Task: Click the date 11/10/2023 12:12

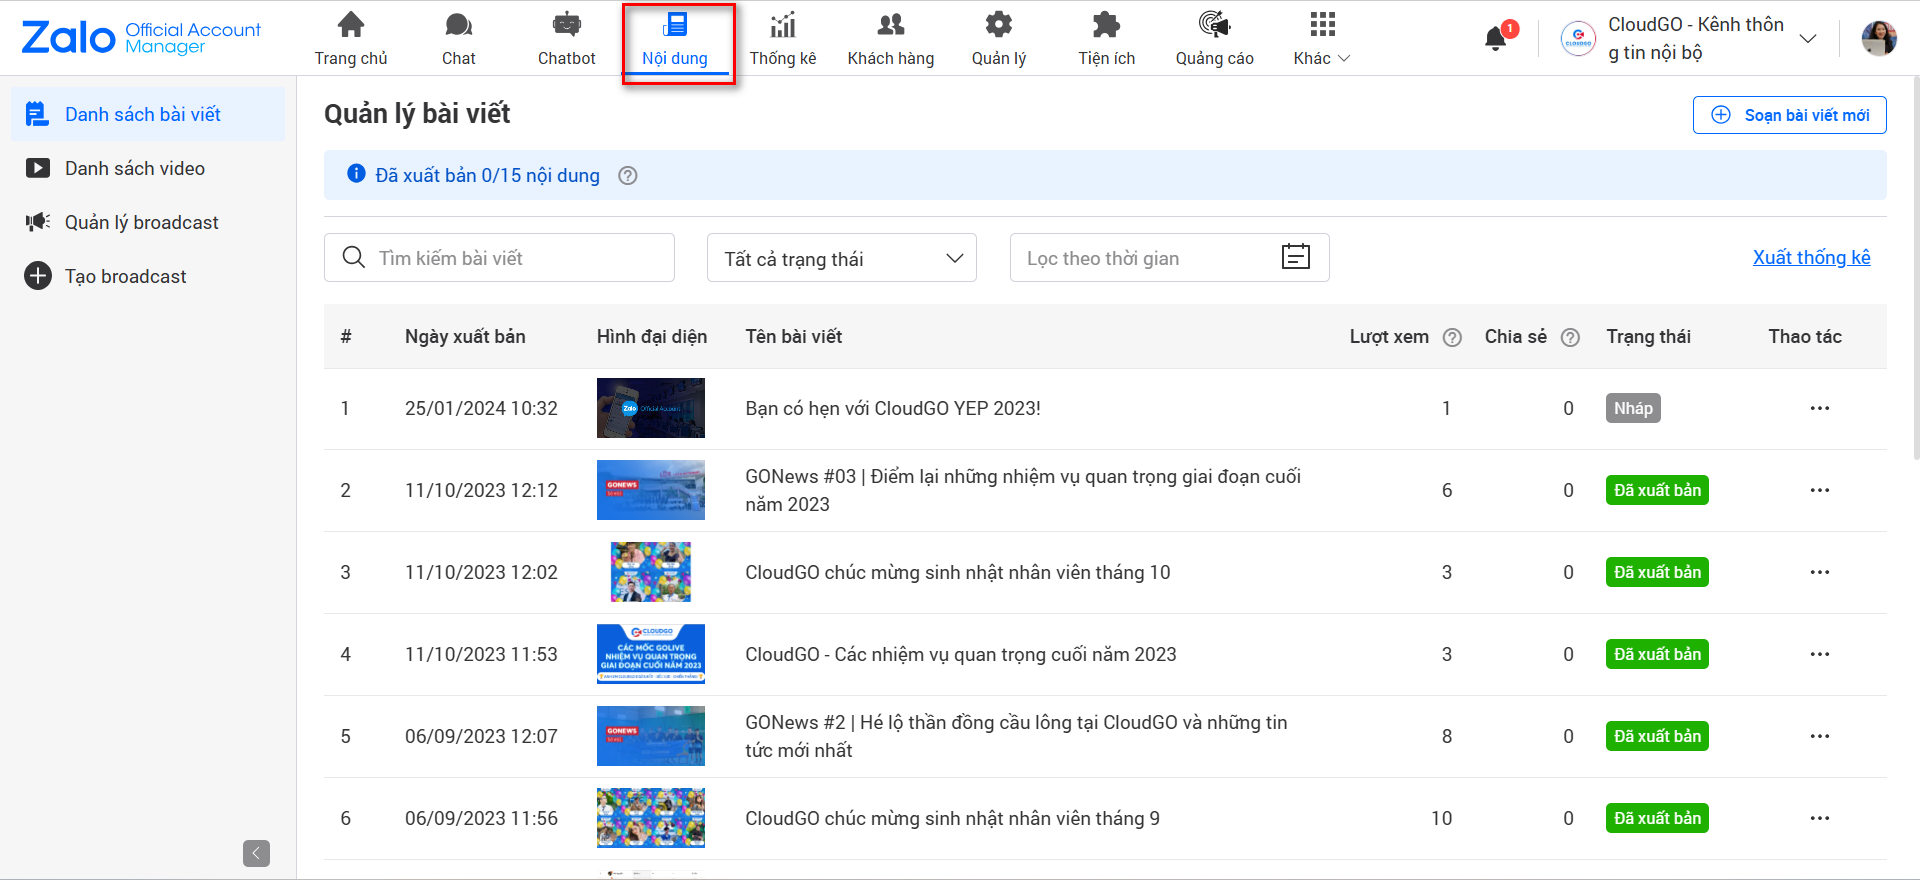Action: pos(481,490)
